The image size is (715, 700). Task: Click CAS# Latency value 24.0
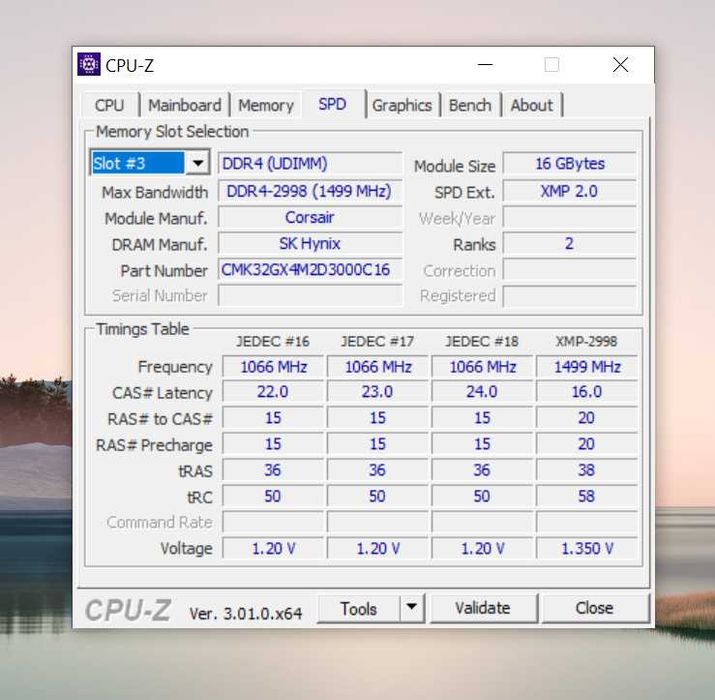coord(482,392)
